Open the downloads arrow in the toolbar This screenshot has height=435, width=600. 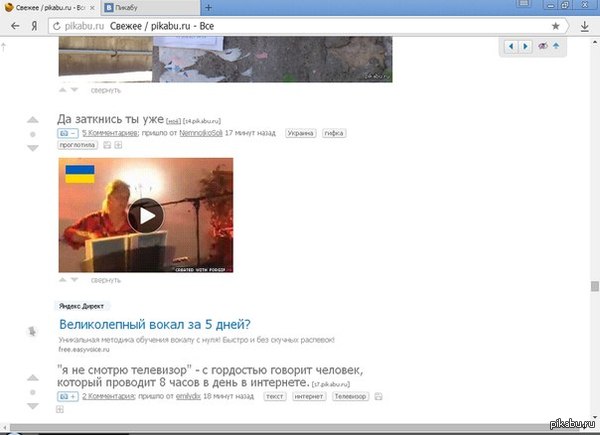pyautogui.click(x=585, y=25)
